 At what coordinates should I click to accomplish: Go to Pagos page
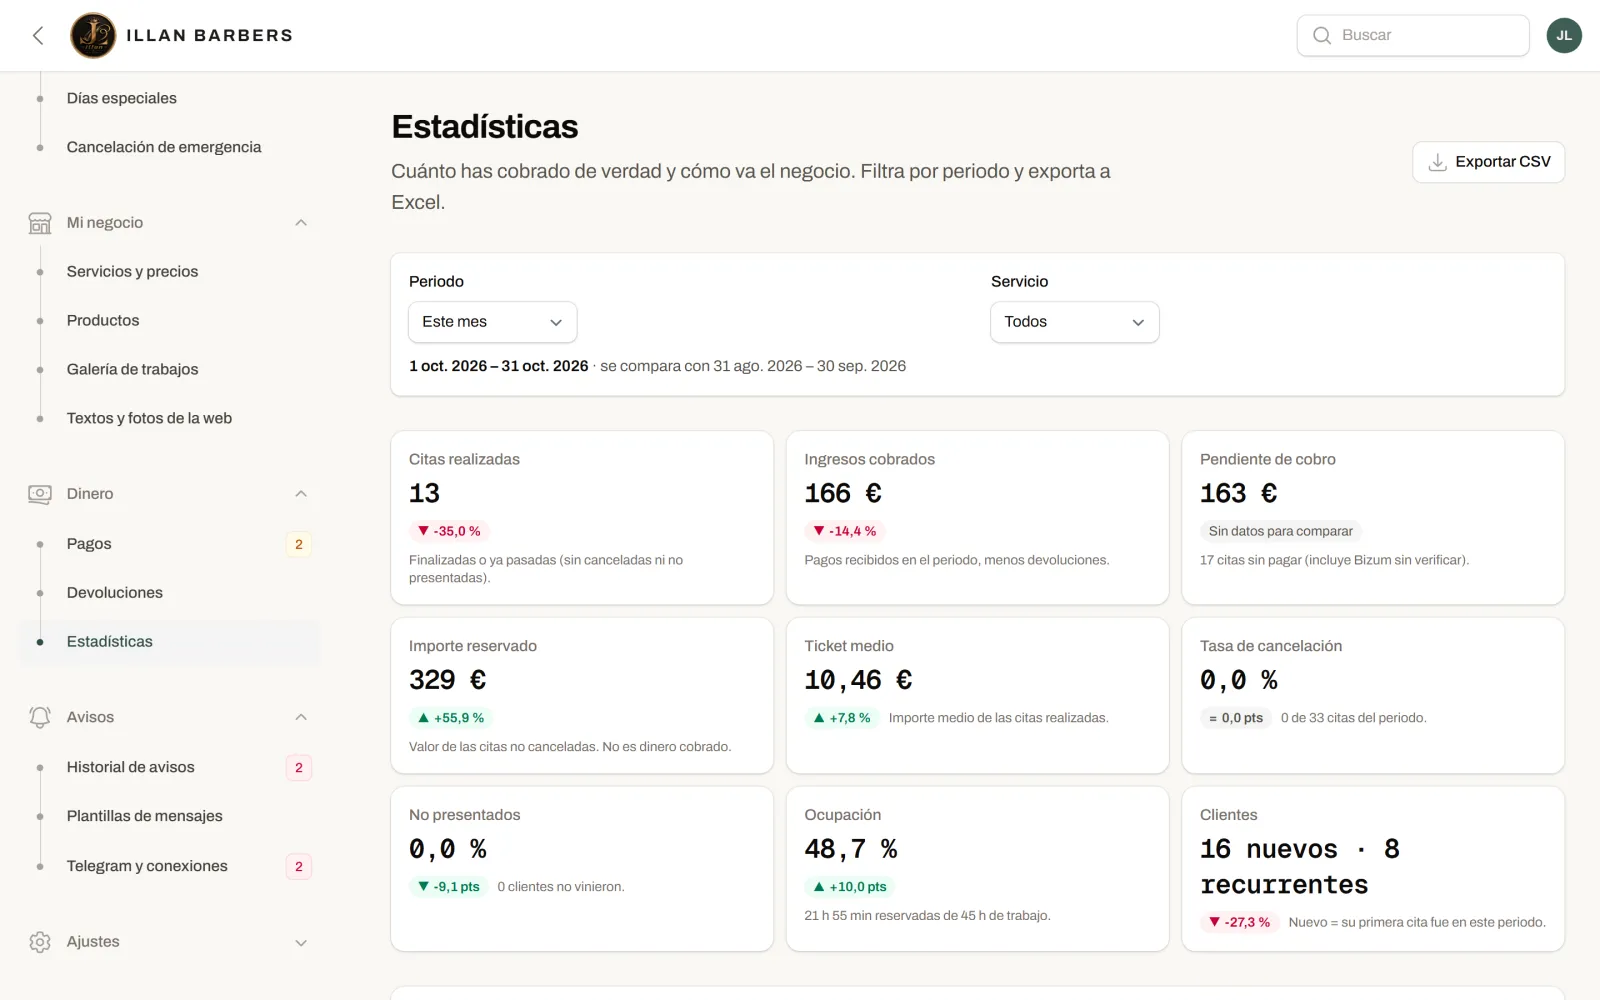point(89,544)
